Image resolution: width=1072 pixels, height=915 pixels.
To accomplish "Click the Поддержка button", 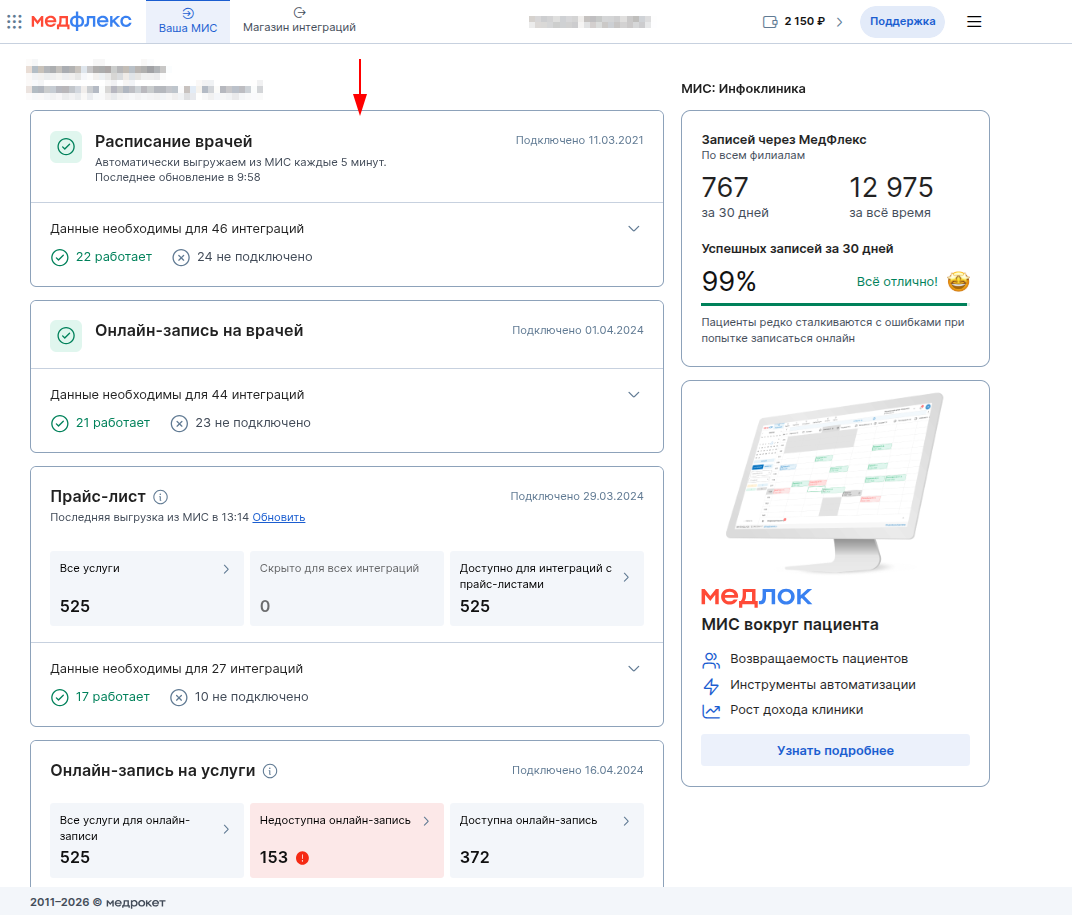I will pyautogui.click(x=902, y=21).
